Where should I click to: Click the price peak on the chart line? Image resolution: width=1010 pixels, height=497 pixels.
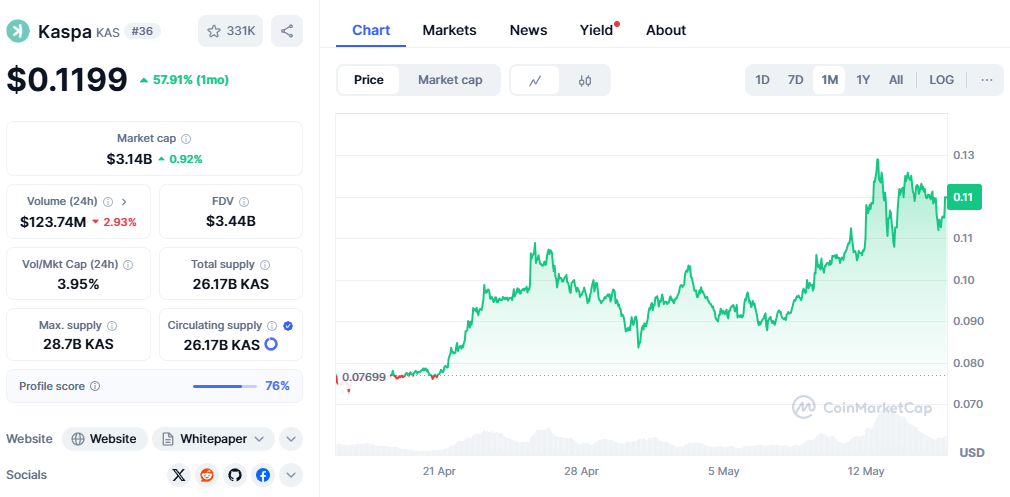tap(877, 160)
